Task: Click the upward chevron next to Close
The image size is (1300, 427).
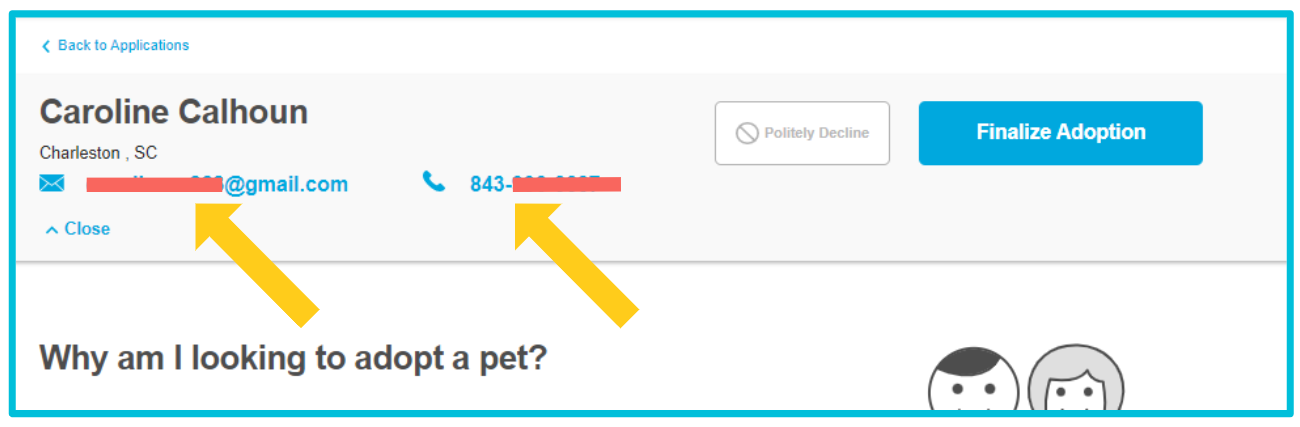Action: click(52, 230)
